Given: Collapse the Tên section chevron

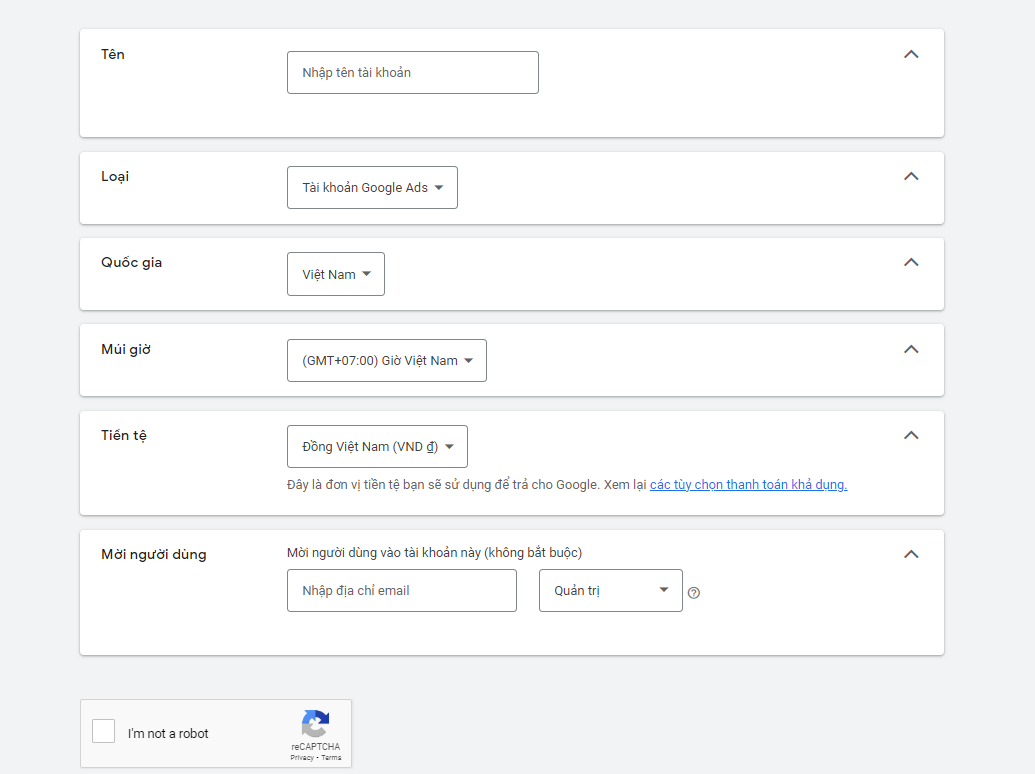Looking at the screenshot, I should pos(911,54).
